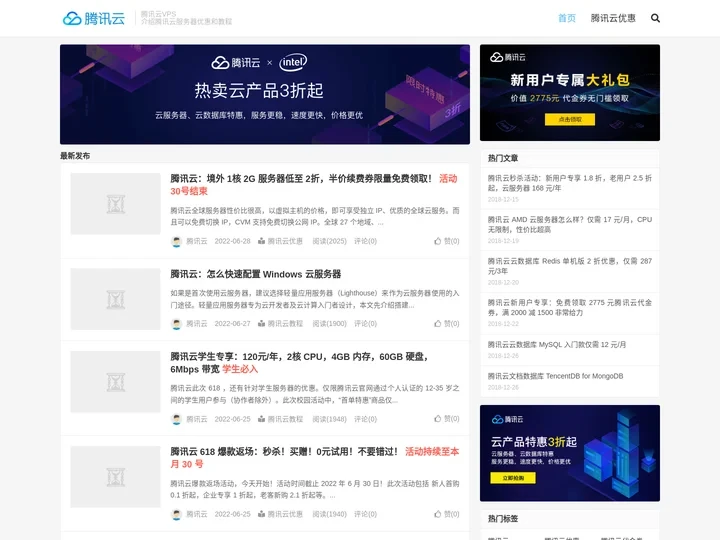720x540 pixels.
Task: Click site subtitle 介绍腾讯云服务器优惠和教程
Action: tap(186, 22)
